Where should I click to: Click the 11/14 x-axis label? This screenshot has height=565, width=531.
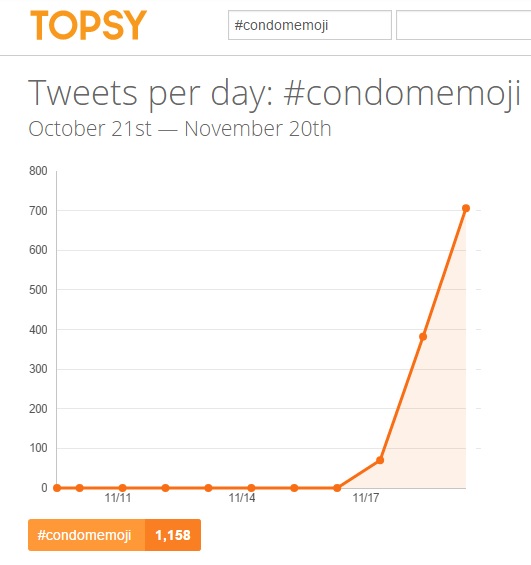(242, 498)
